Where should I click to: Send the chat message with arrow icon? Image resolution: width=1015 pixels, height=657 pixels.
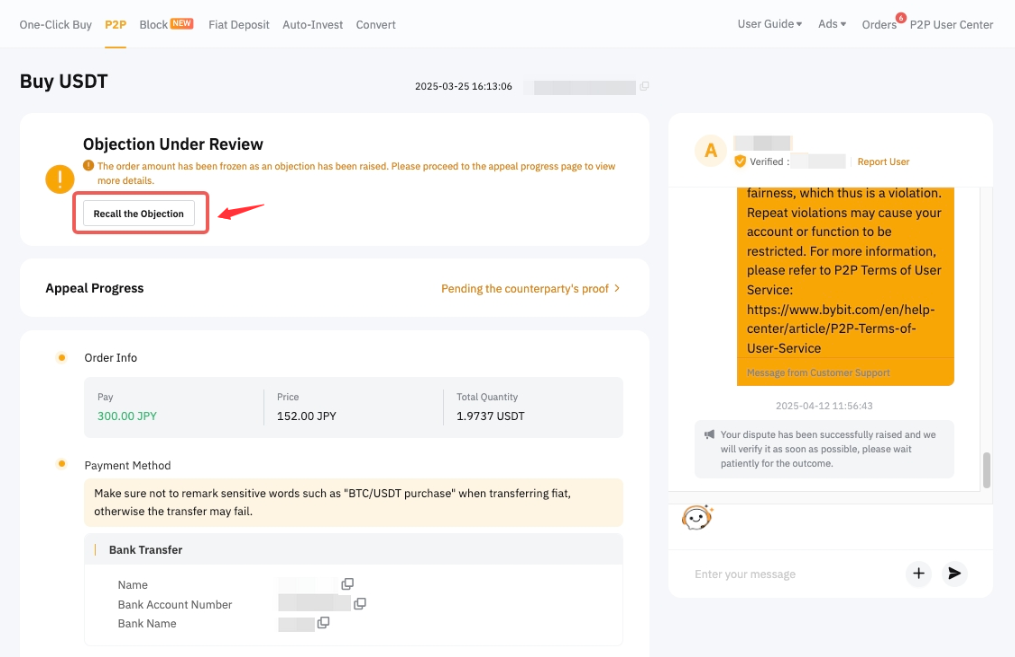click(954, 573)
